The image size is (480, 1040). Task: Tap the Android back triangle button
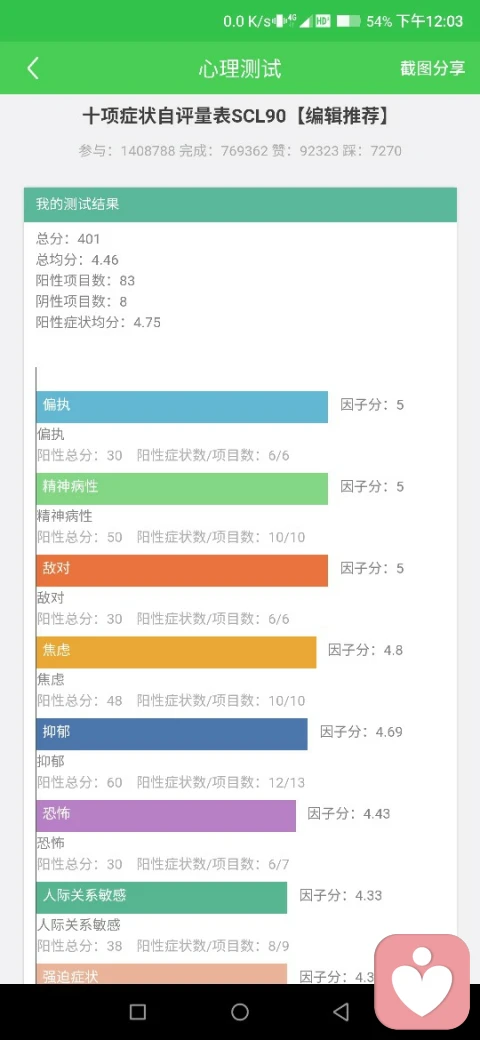pyautogui.click(x=341, y=1011)
